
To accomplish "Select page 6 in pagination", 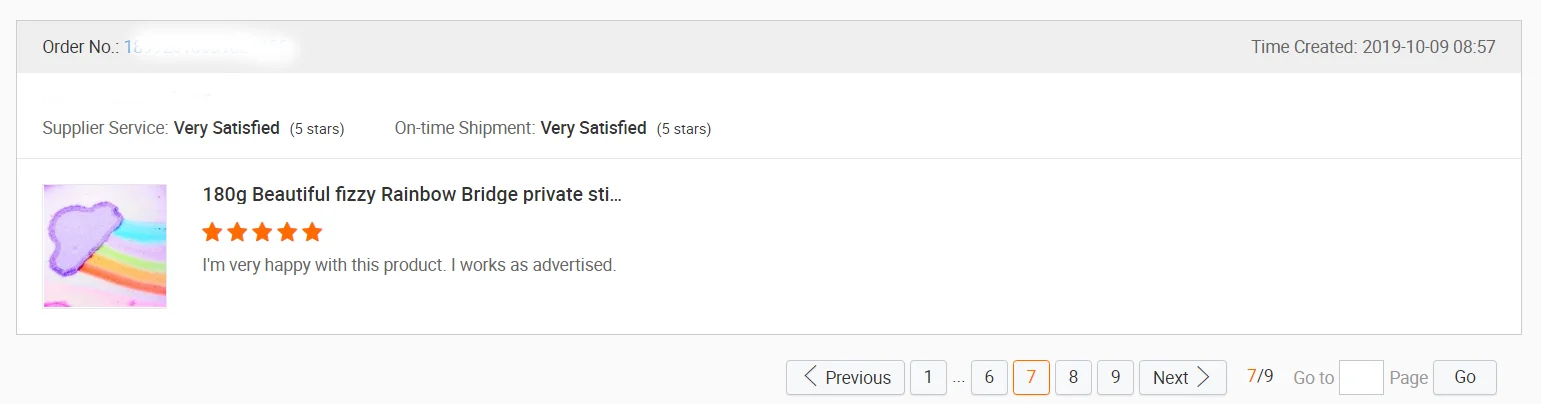I will 989,377.
